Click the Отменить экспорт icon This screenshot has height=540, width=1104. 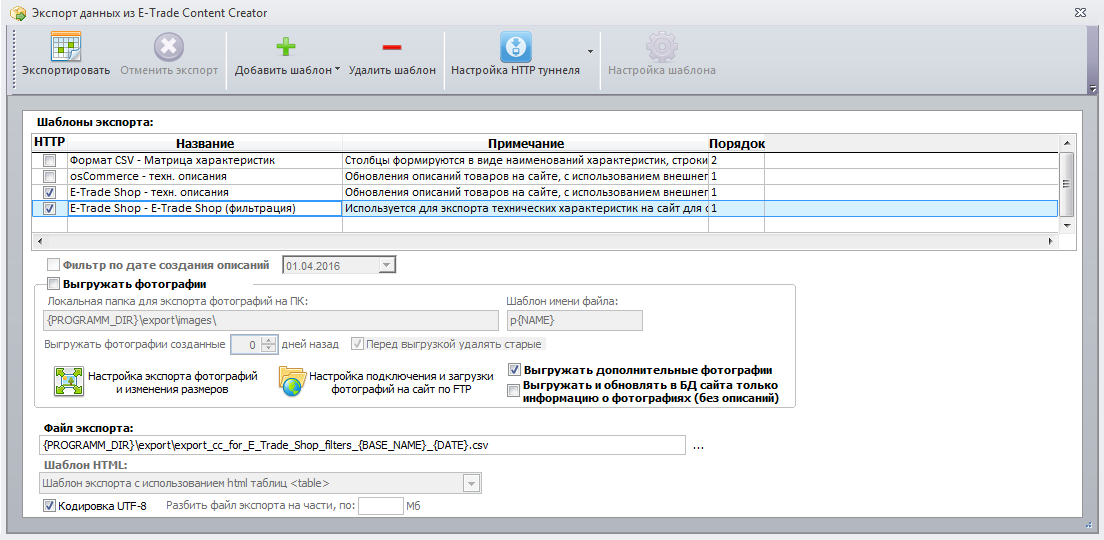pos(169,47)
